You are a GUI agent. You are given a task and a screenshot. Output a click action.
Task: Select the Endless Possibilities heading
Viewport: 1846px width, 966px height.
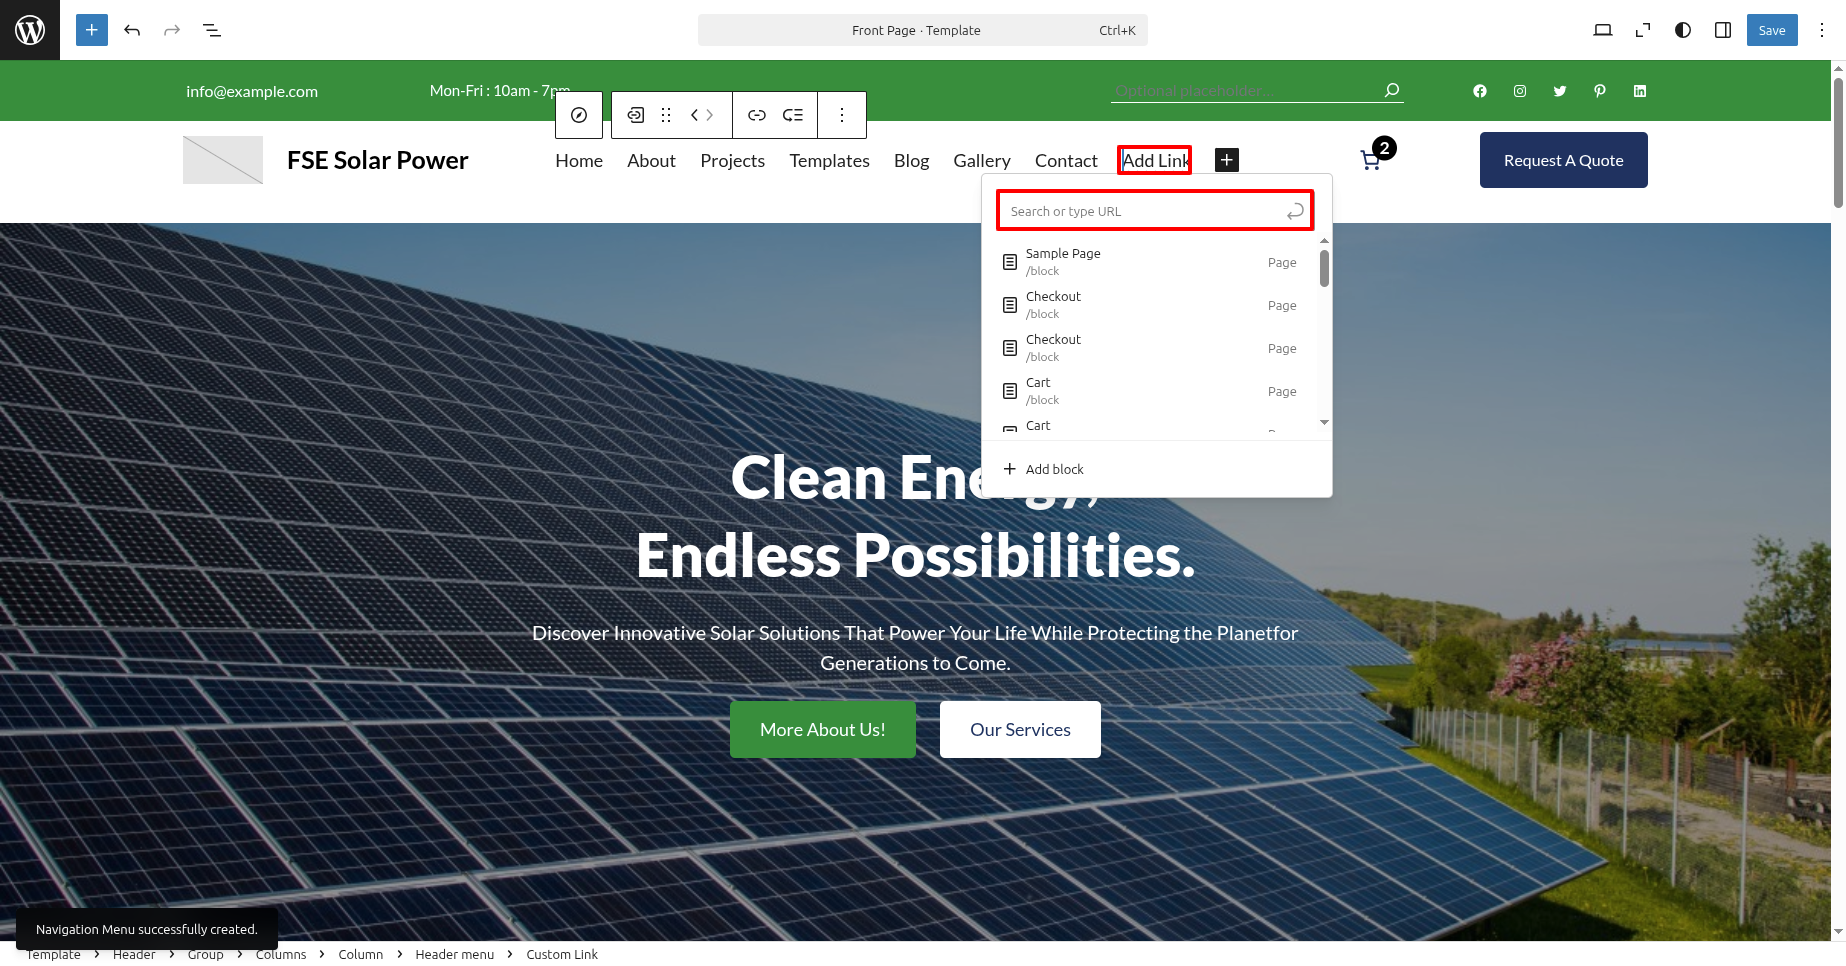tap(916, 555)
